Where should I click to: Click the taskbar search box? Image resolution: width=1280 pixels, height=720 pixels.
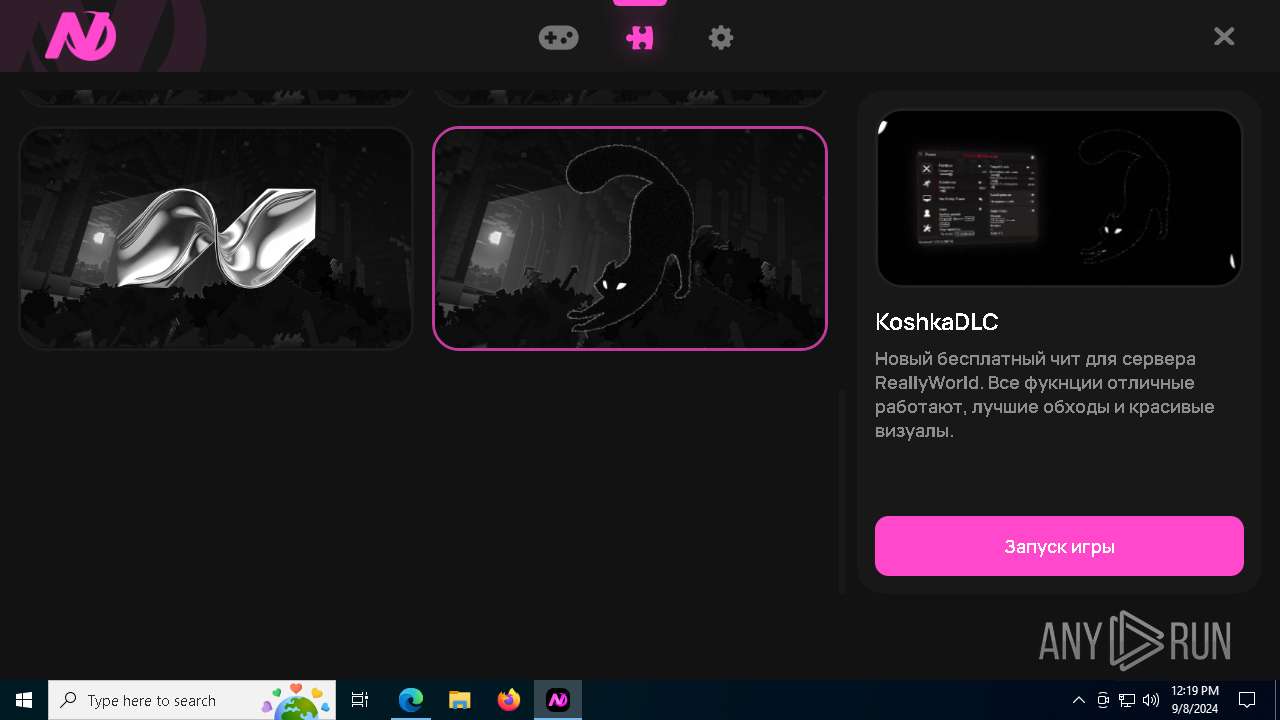pos(192,700)
